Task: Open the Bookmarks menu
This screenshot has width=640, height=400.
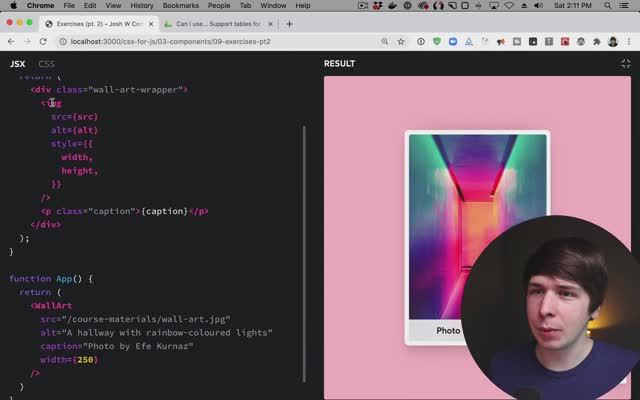Action: [x=181, y=6]
